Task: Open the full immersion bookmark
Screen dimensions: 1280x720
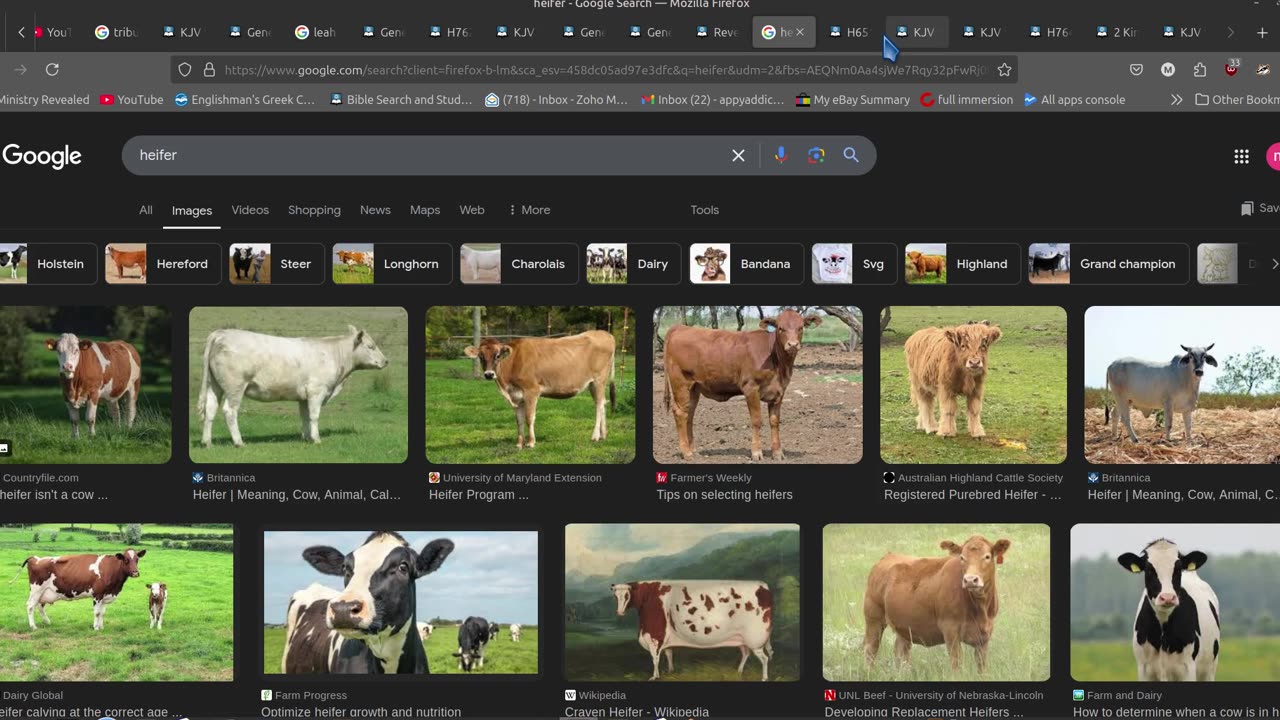Action: coord(966,100)
